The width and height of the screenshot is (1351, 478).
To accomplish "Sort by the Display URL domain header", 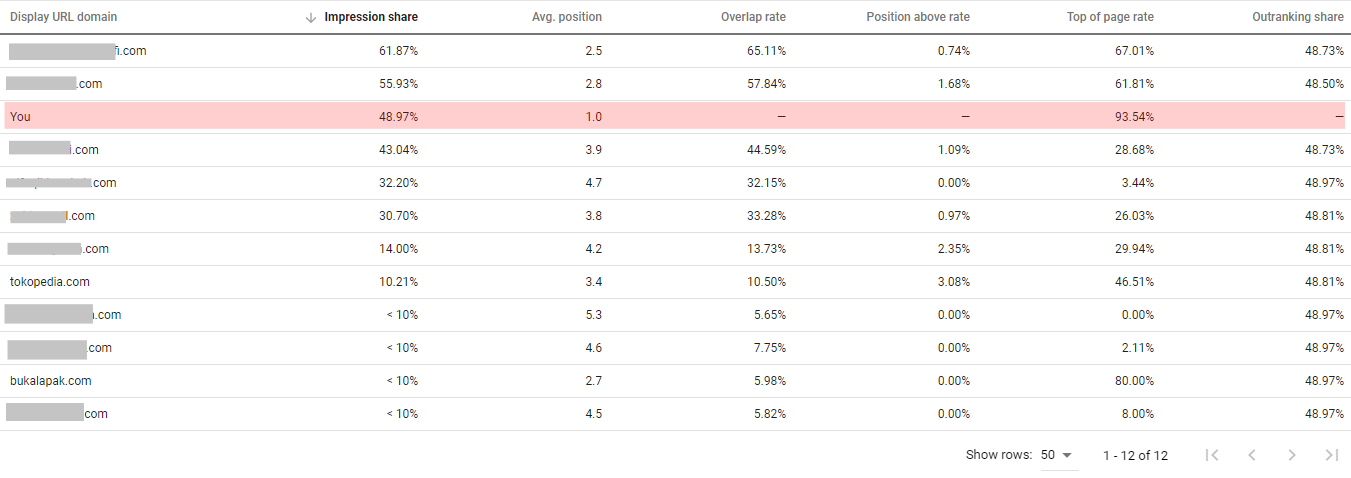I will [x=63, y=17].
